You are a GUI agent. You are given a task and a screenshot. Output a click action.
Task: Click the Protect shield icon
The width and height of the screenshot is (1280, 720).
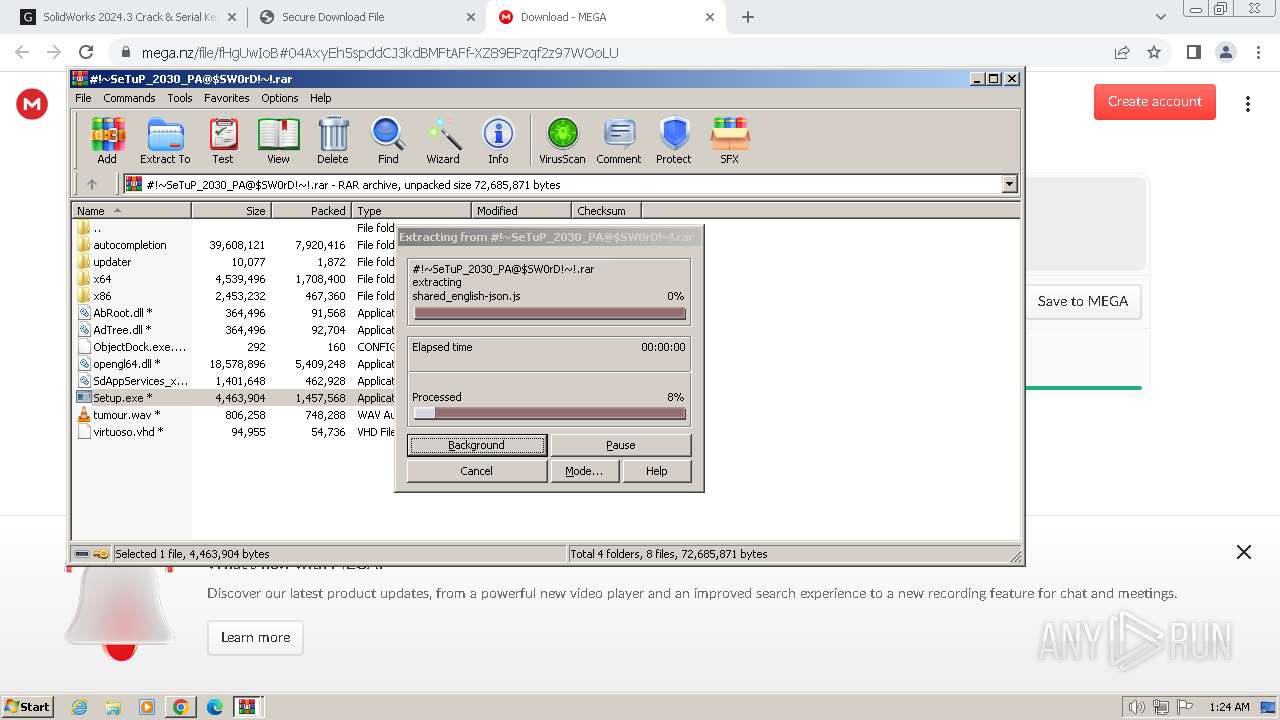pyautogui.click(x=674, y=140)
